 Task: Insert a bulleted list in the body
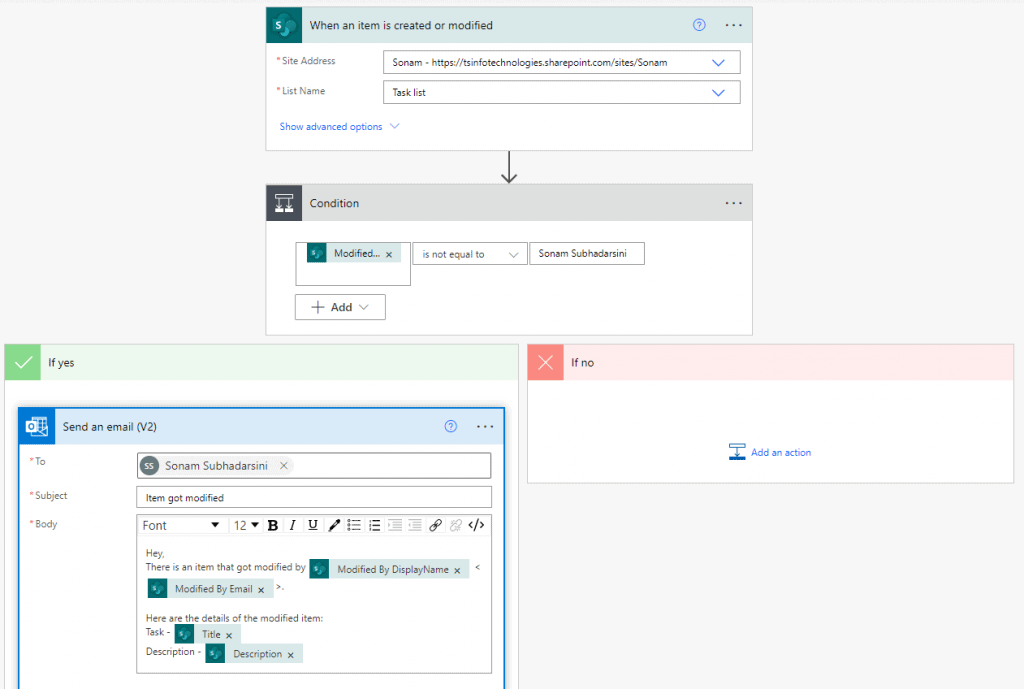tap(354, 526)
